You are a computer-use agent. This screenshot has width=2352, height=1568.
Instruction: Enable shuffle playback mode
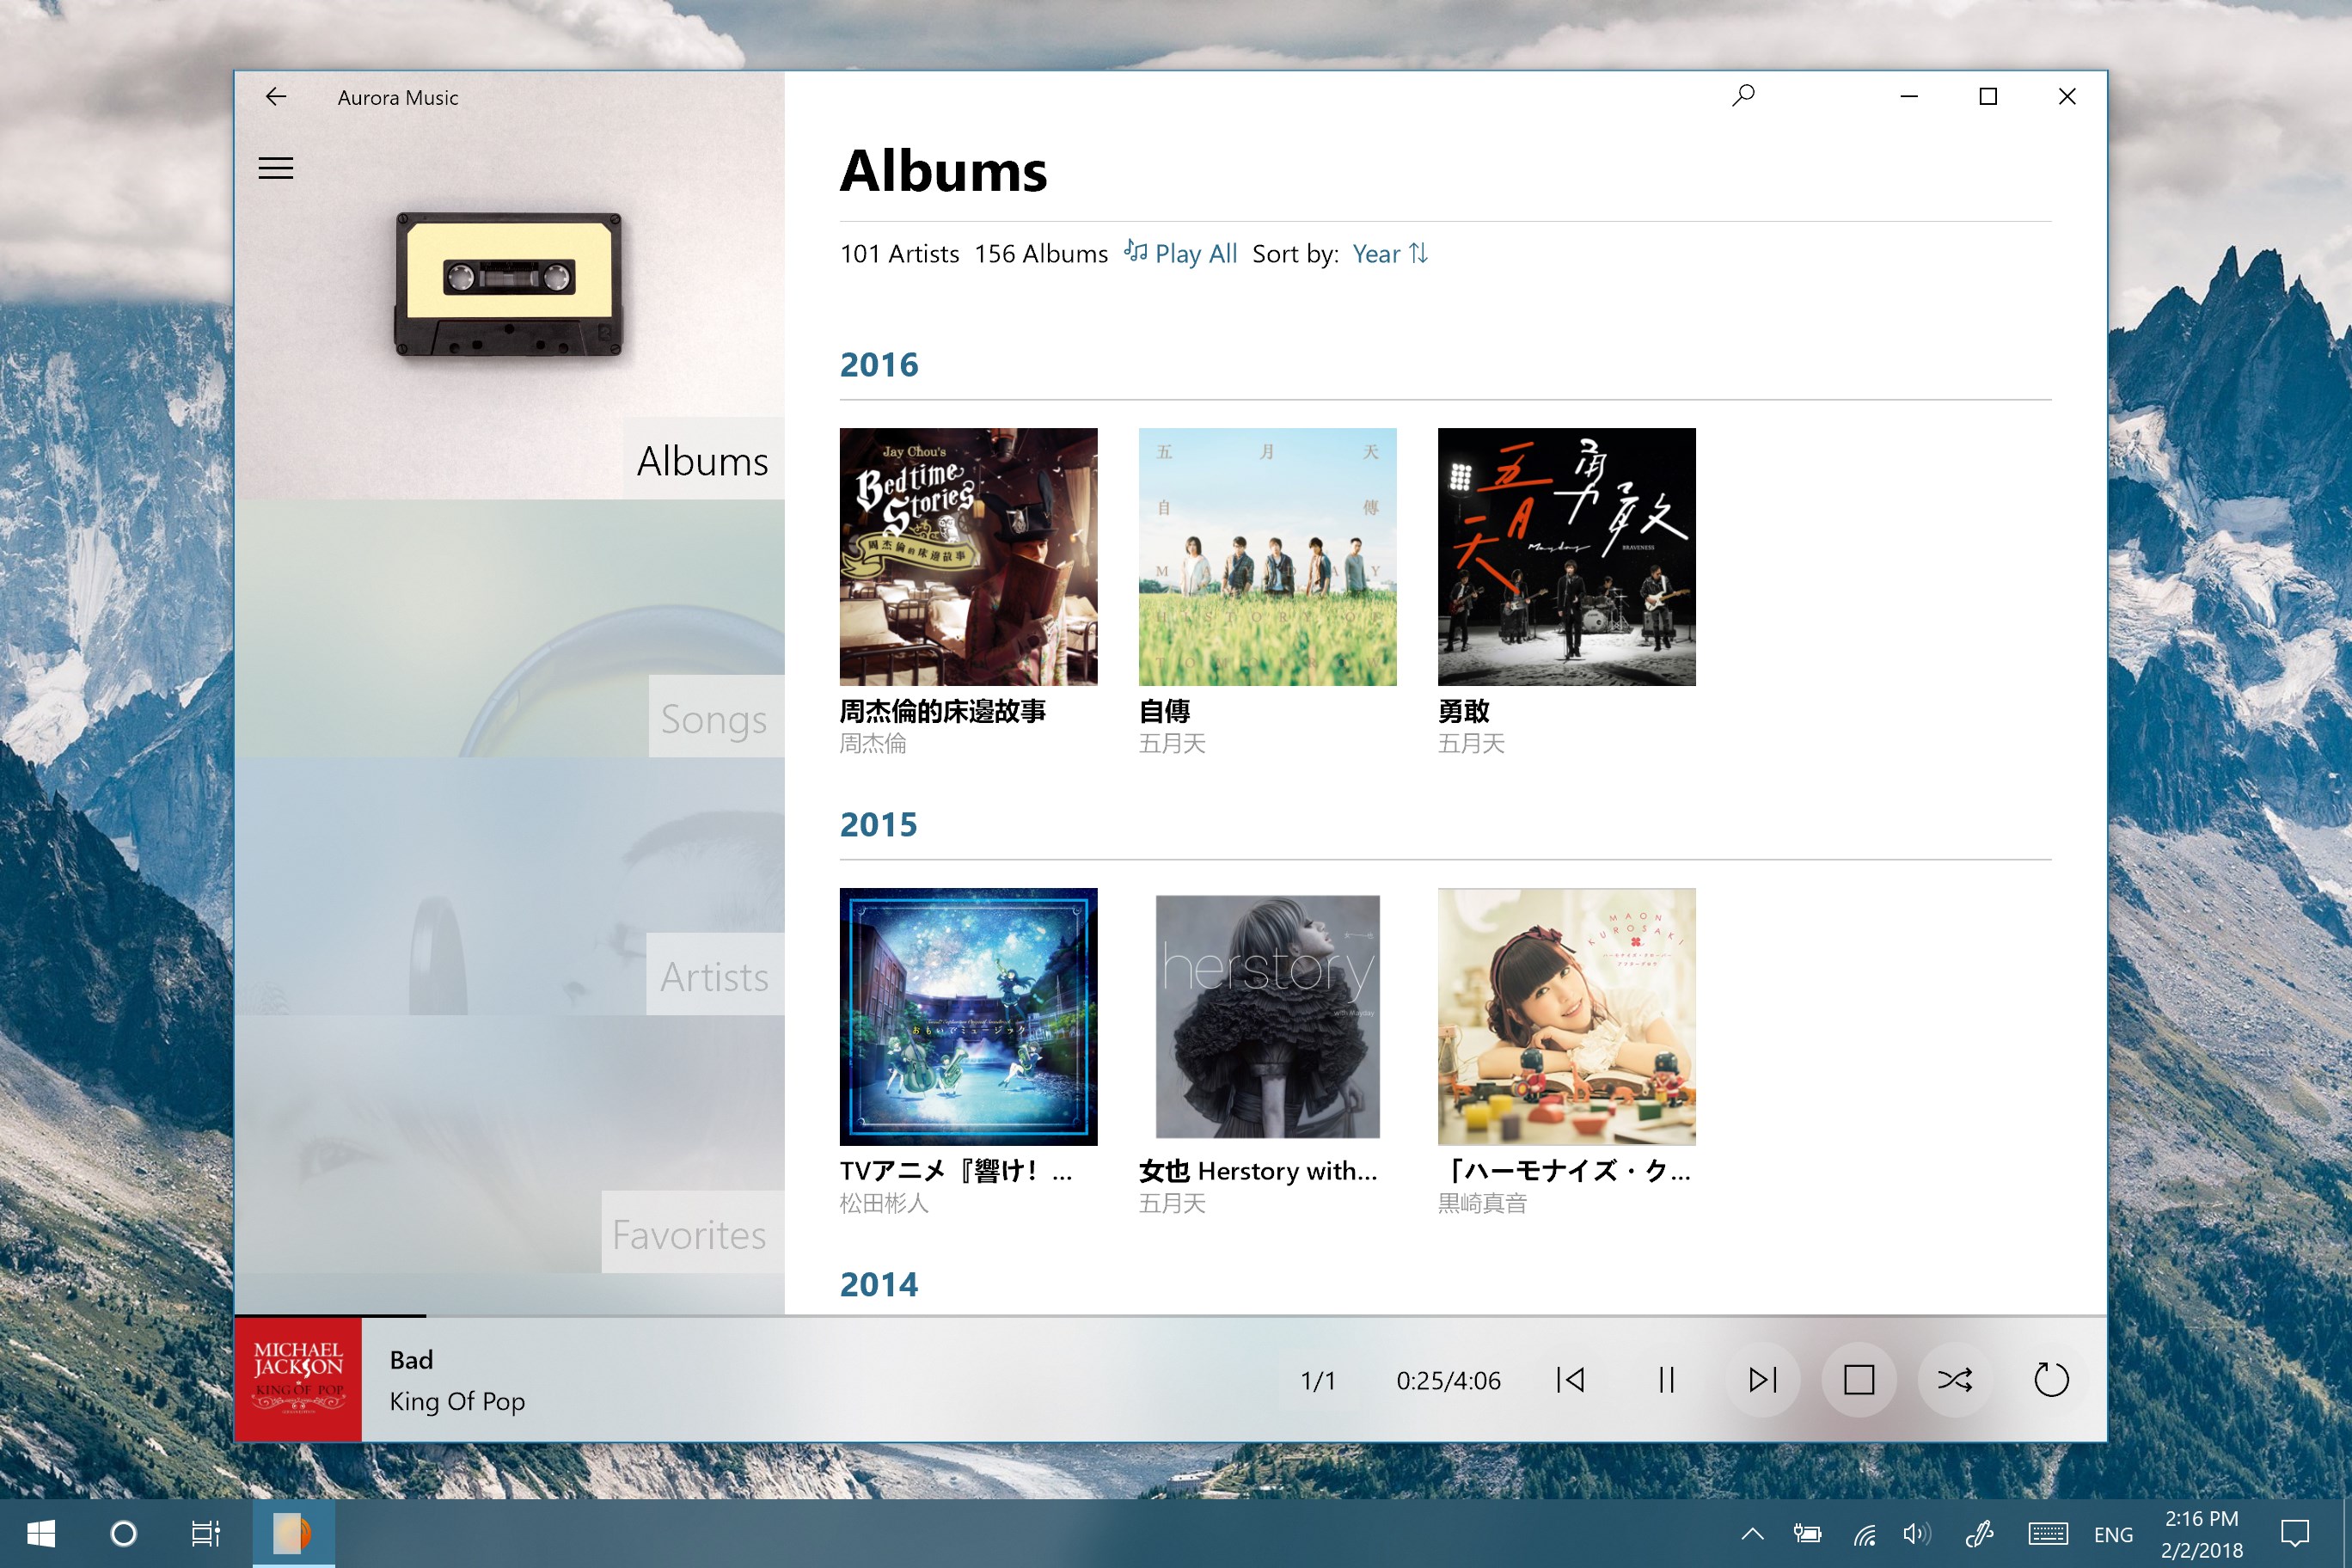1955,1380
